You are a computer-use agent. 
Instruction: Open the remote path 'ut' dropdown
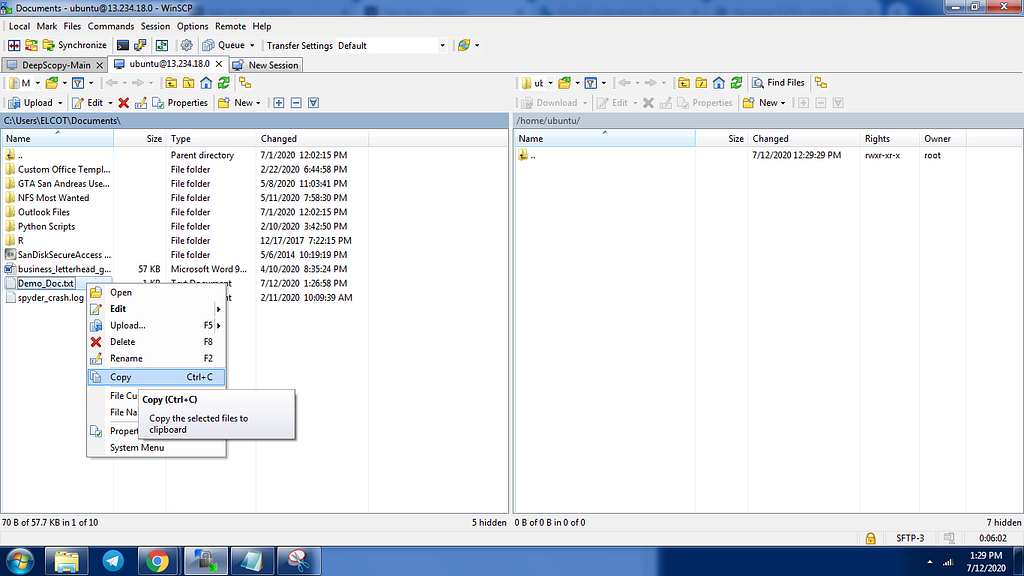coord(550,83)
